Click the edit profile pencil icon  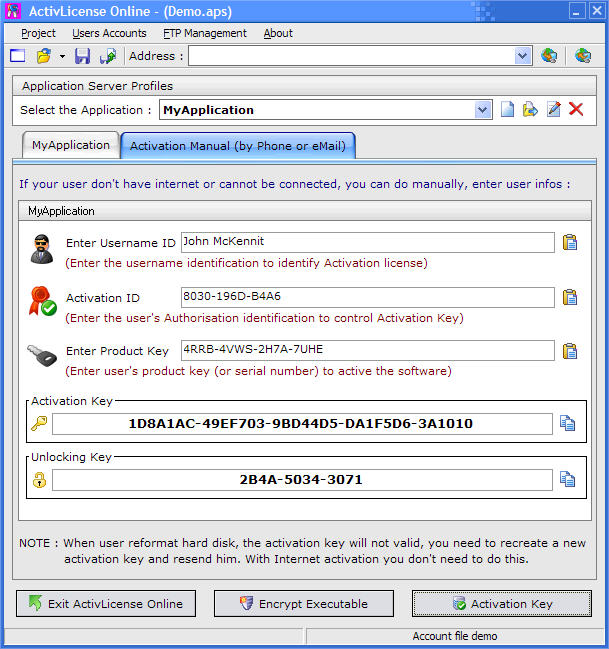coord(554,109)
